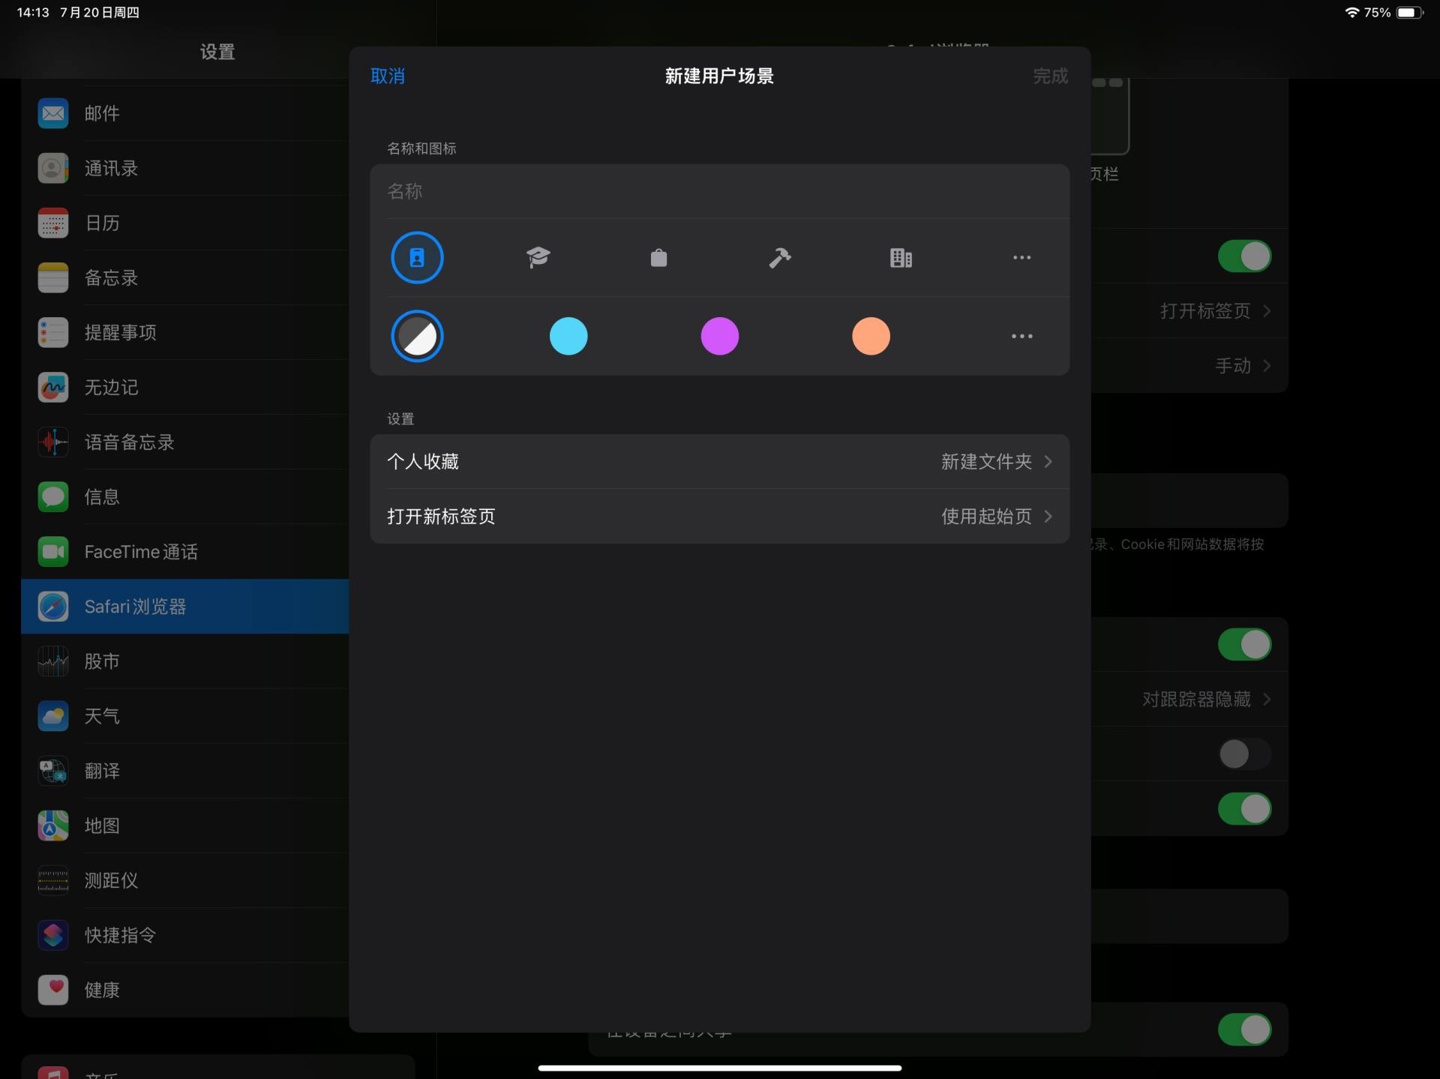
Task: Select the graduation cap profile icon
Action: click(x=538, y=257)
